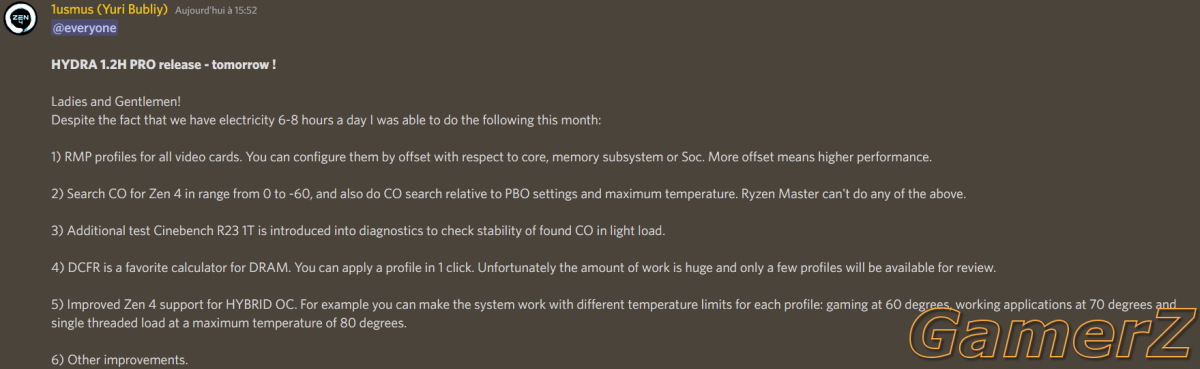
Task: Click the single threaded load 80 degrees line
Action: click(229, 324)
